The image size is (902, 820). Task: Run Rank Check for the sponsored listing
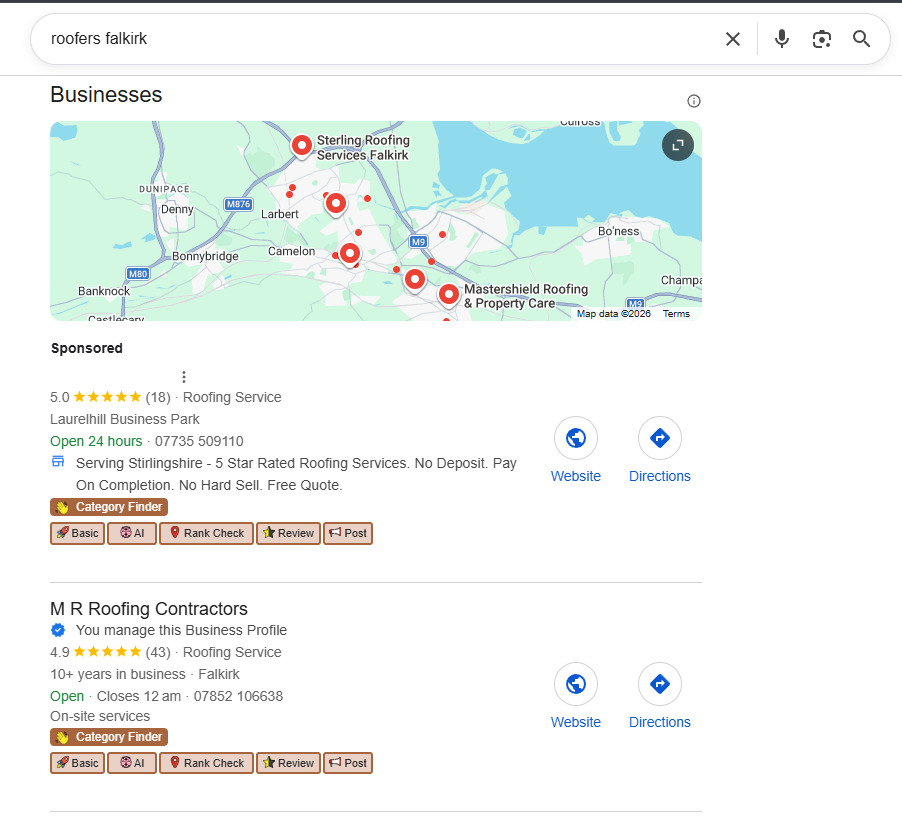coord(206,533)
